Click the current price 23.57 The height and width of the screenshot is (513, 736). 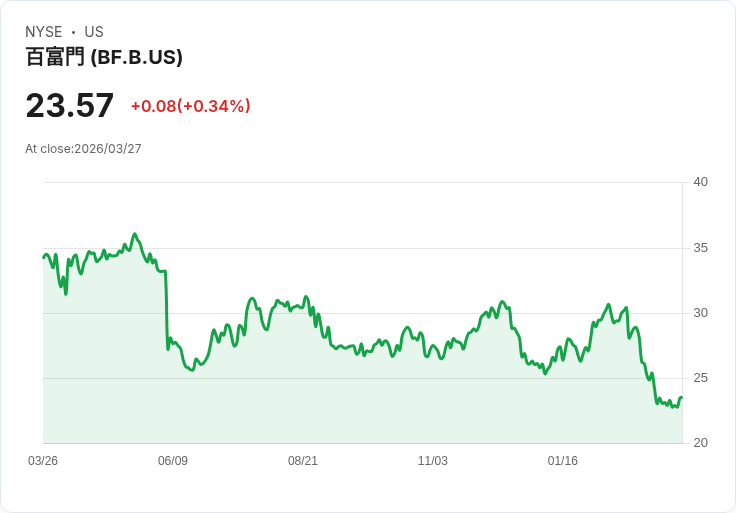click(70, 106)
